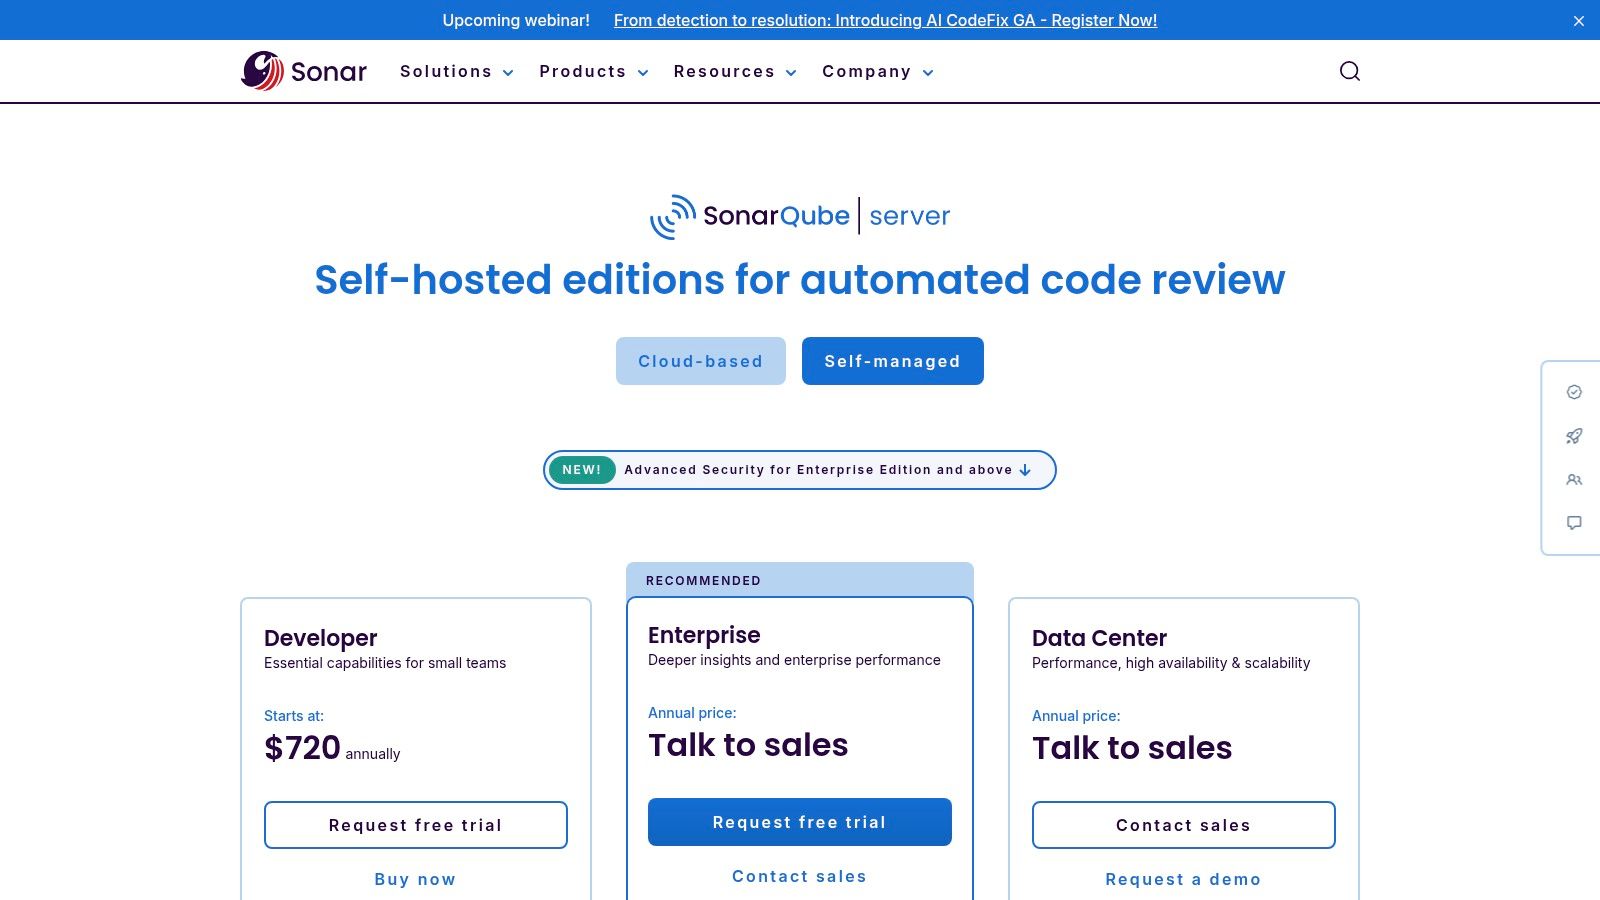Request free trial for Developer edition
Viewport: 1600px width, 900px height.
(x=415, y=825)
